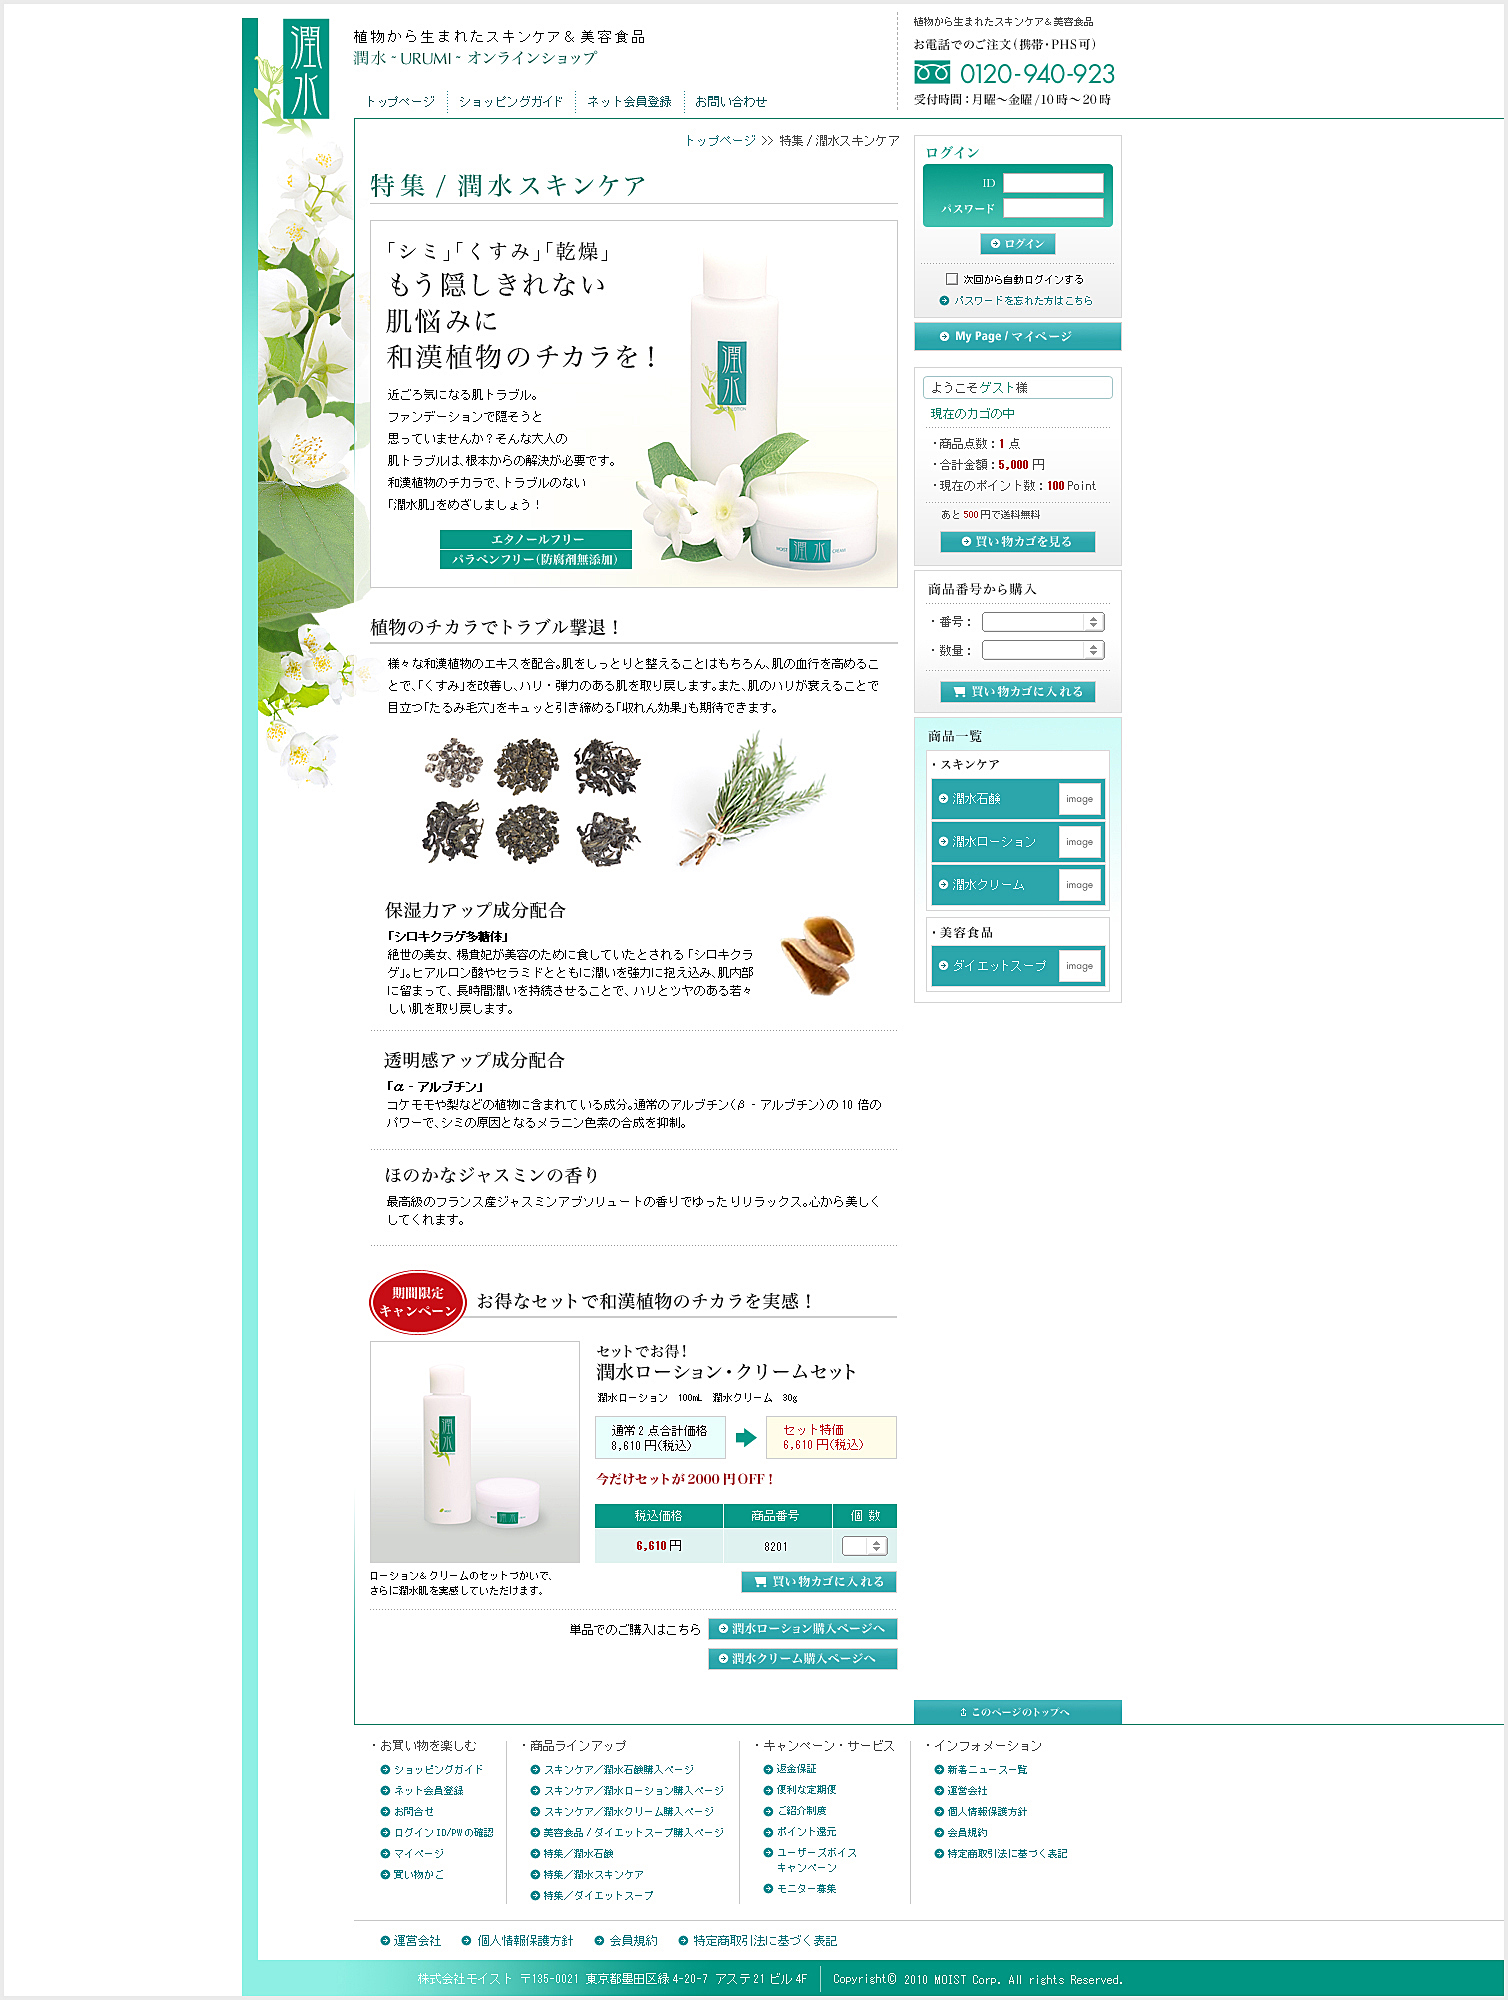This screenshot has height=2000, width=1508.
Task: Click the 潤水石鹸 product image thumbnail
Action: [x=1079, y=799]
